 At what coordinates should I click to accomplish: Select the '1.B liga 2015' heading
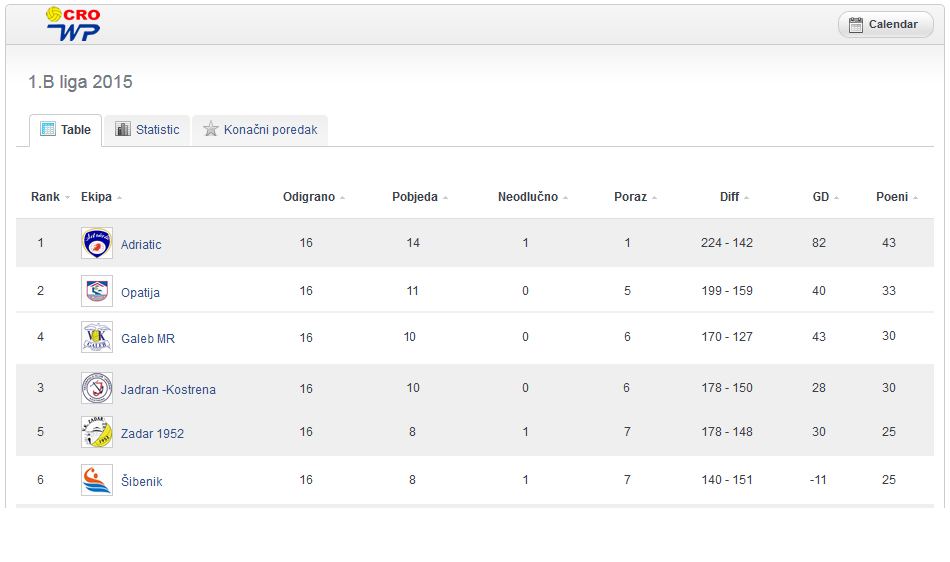pyautogui.click(x=80, y=82)
